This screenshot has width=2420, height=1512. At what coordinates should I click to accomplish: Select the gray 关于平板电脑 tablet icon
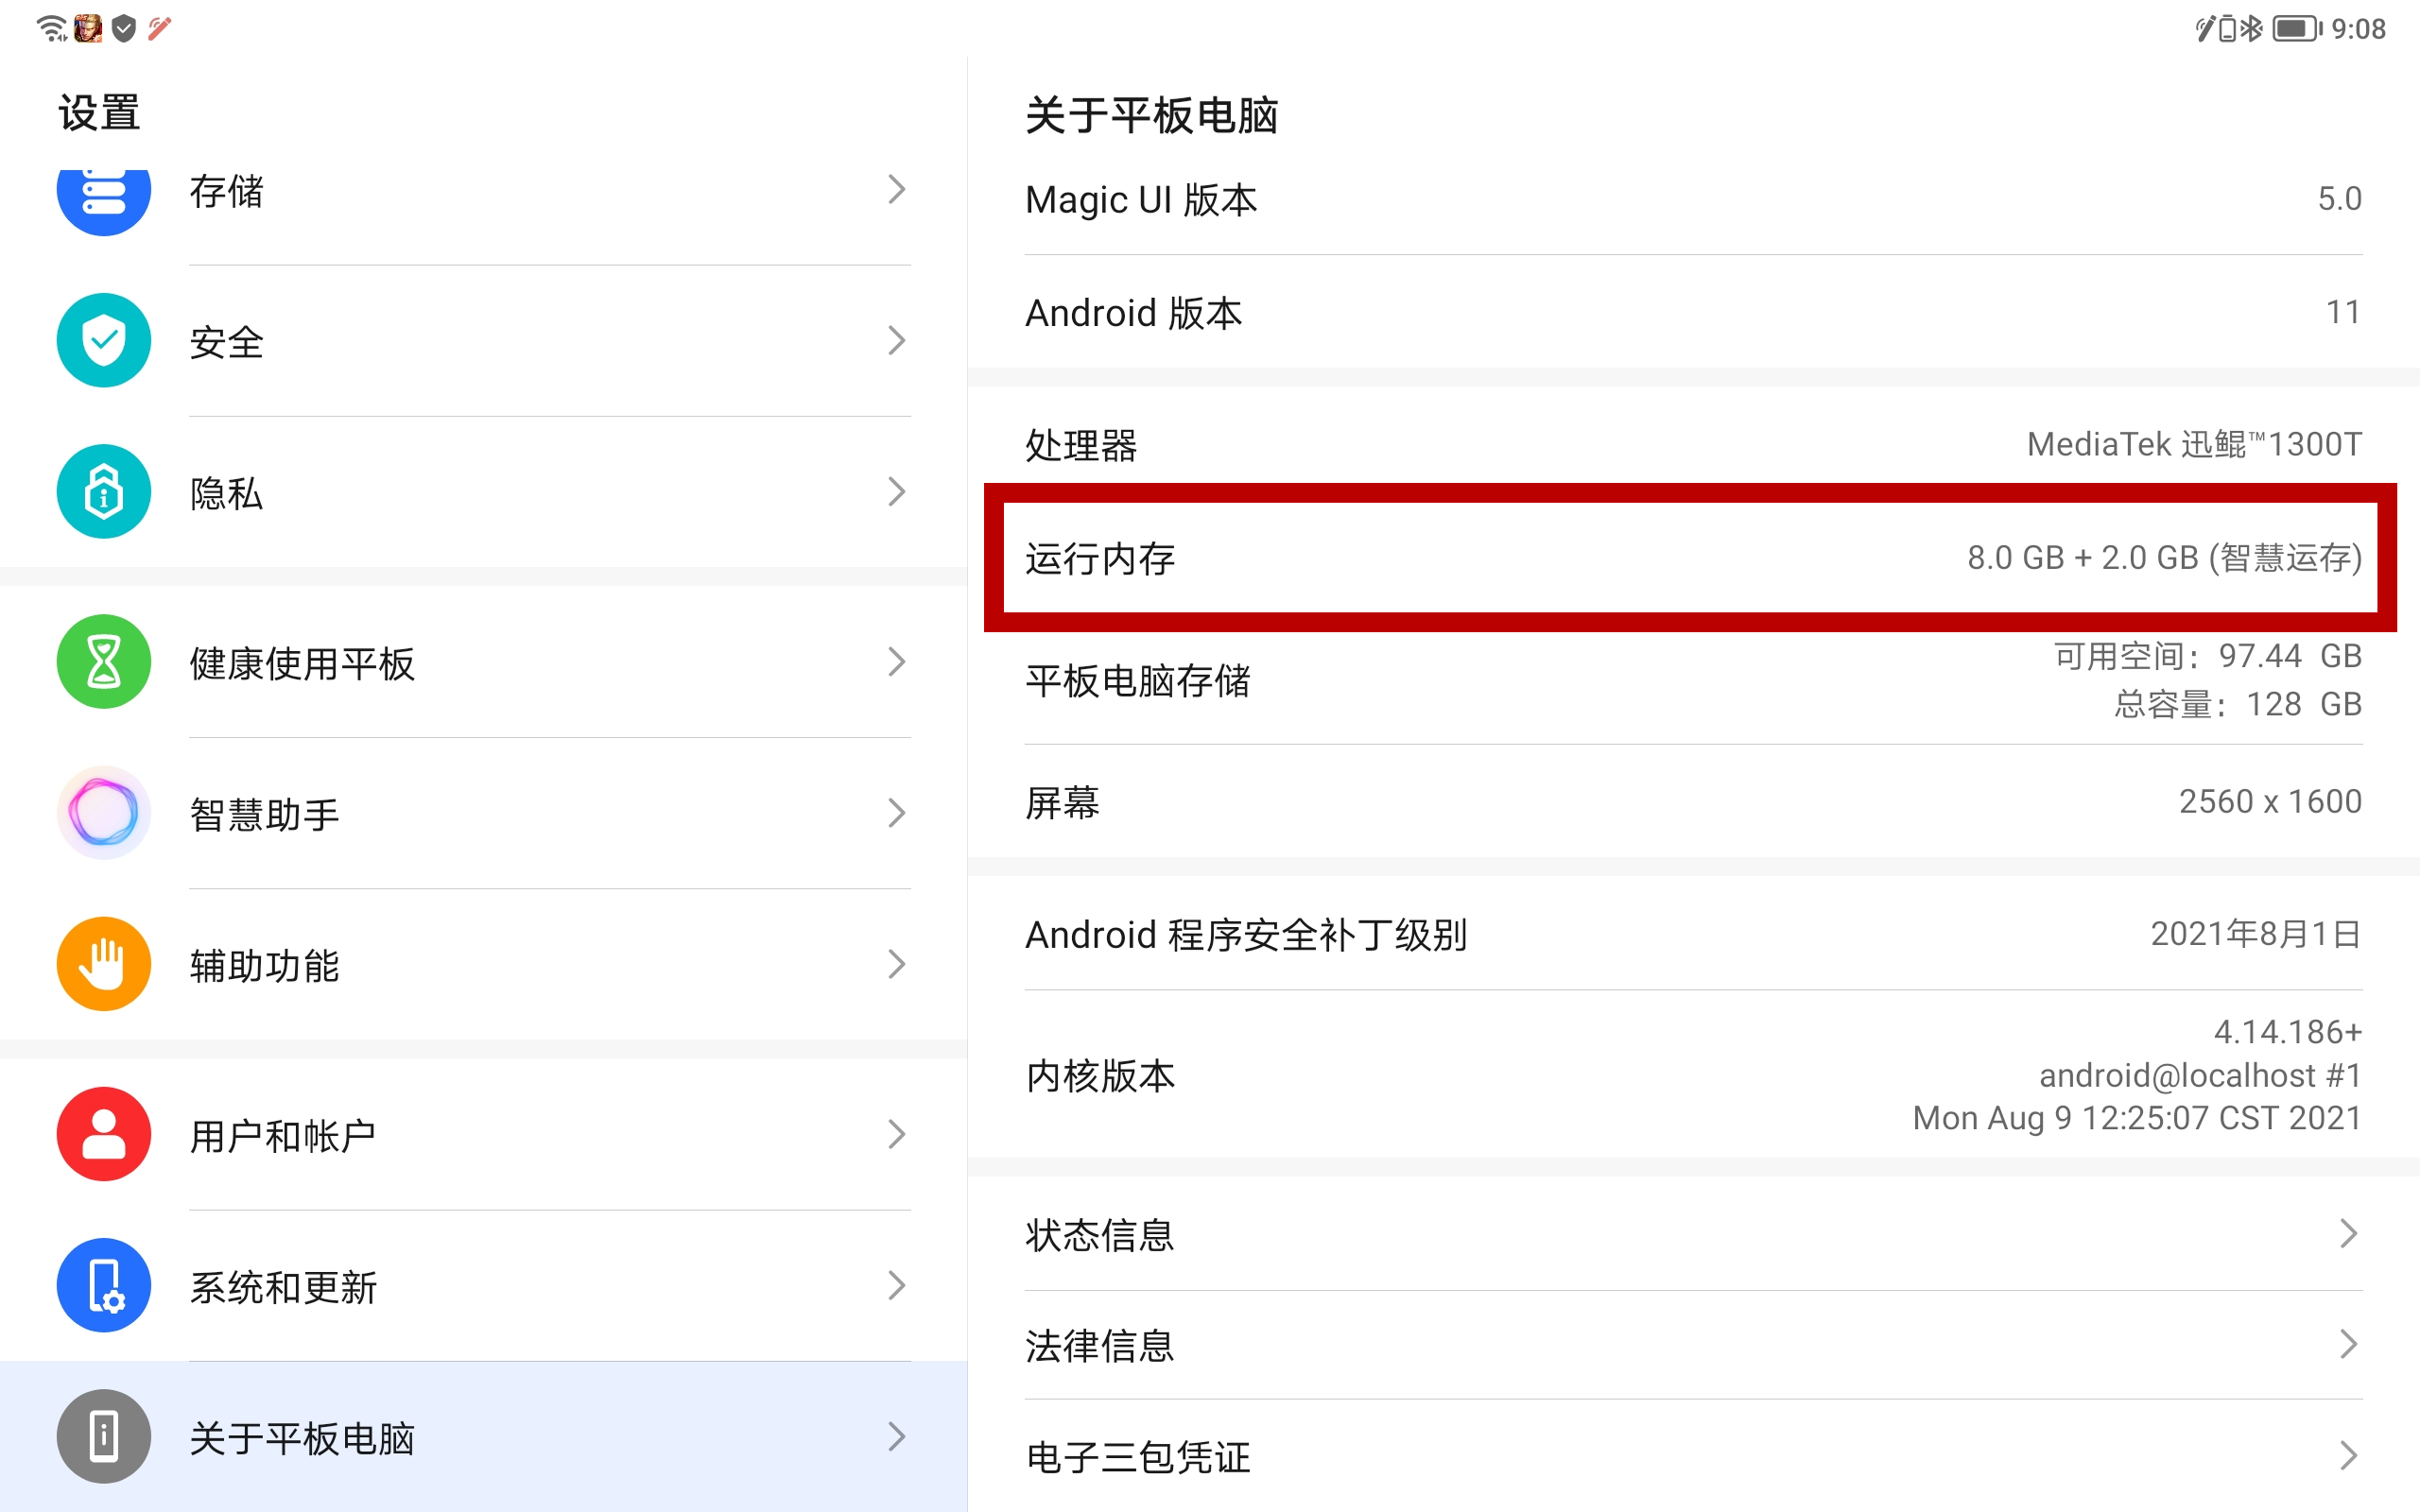[x=104, y=1437]
